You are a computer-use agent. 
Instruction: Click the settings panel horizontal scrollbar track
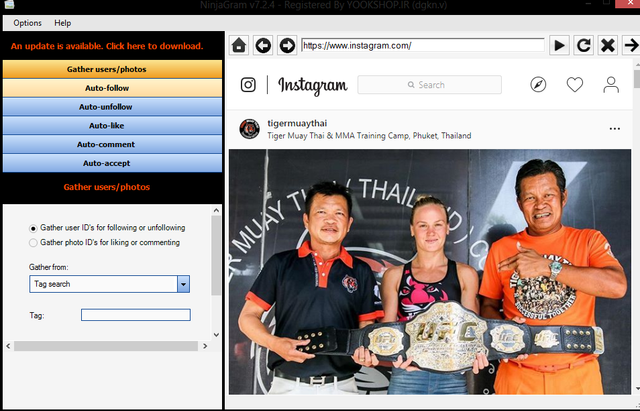[106, 346]
